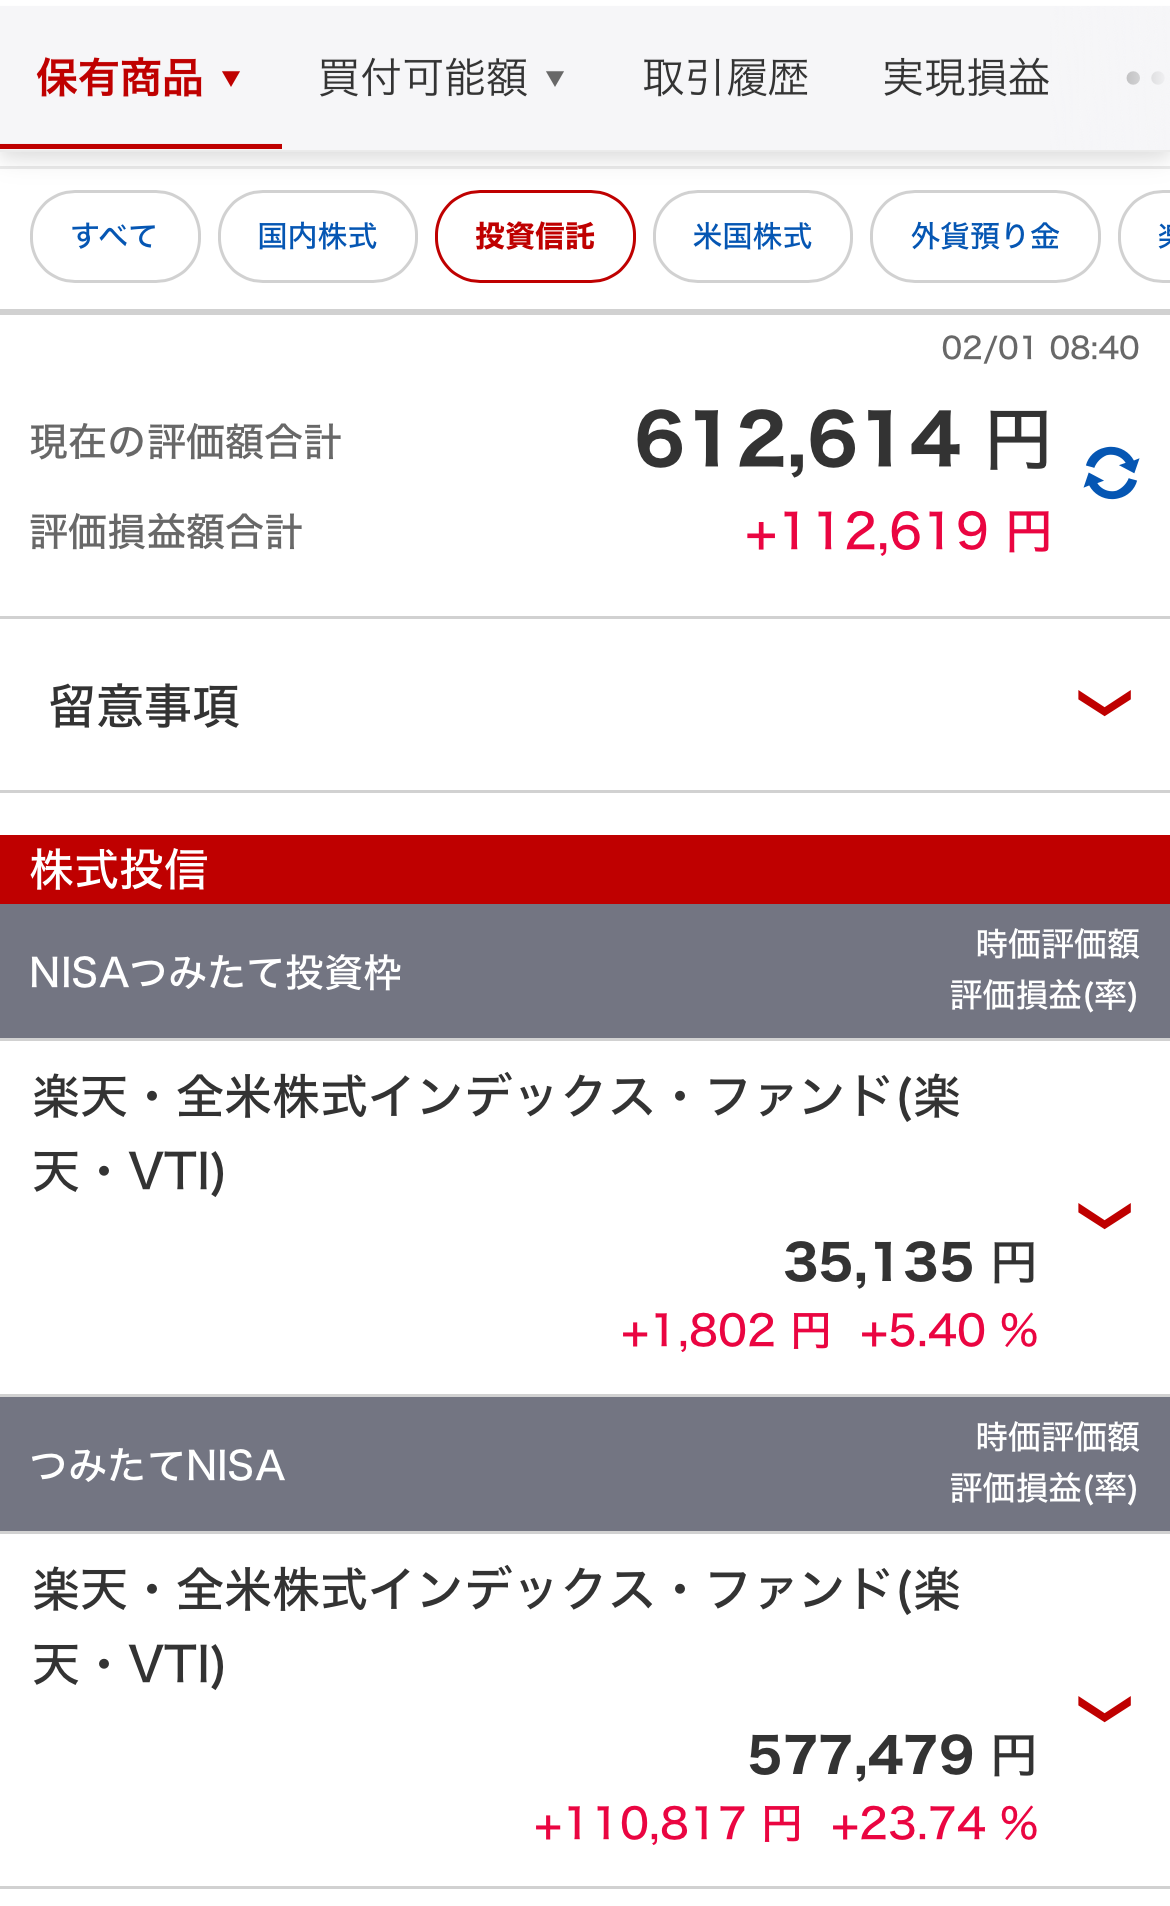Expand the 留意事項 section
1170x1906 pixels.
click(x=1104, y=704)
